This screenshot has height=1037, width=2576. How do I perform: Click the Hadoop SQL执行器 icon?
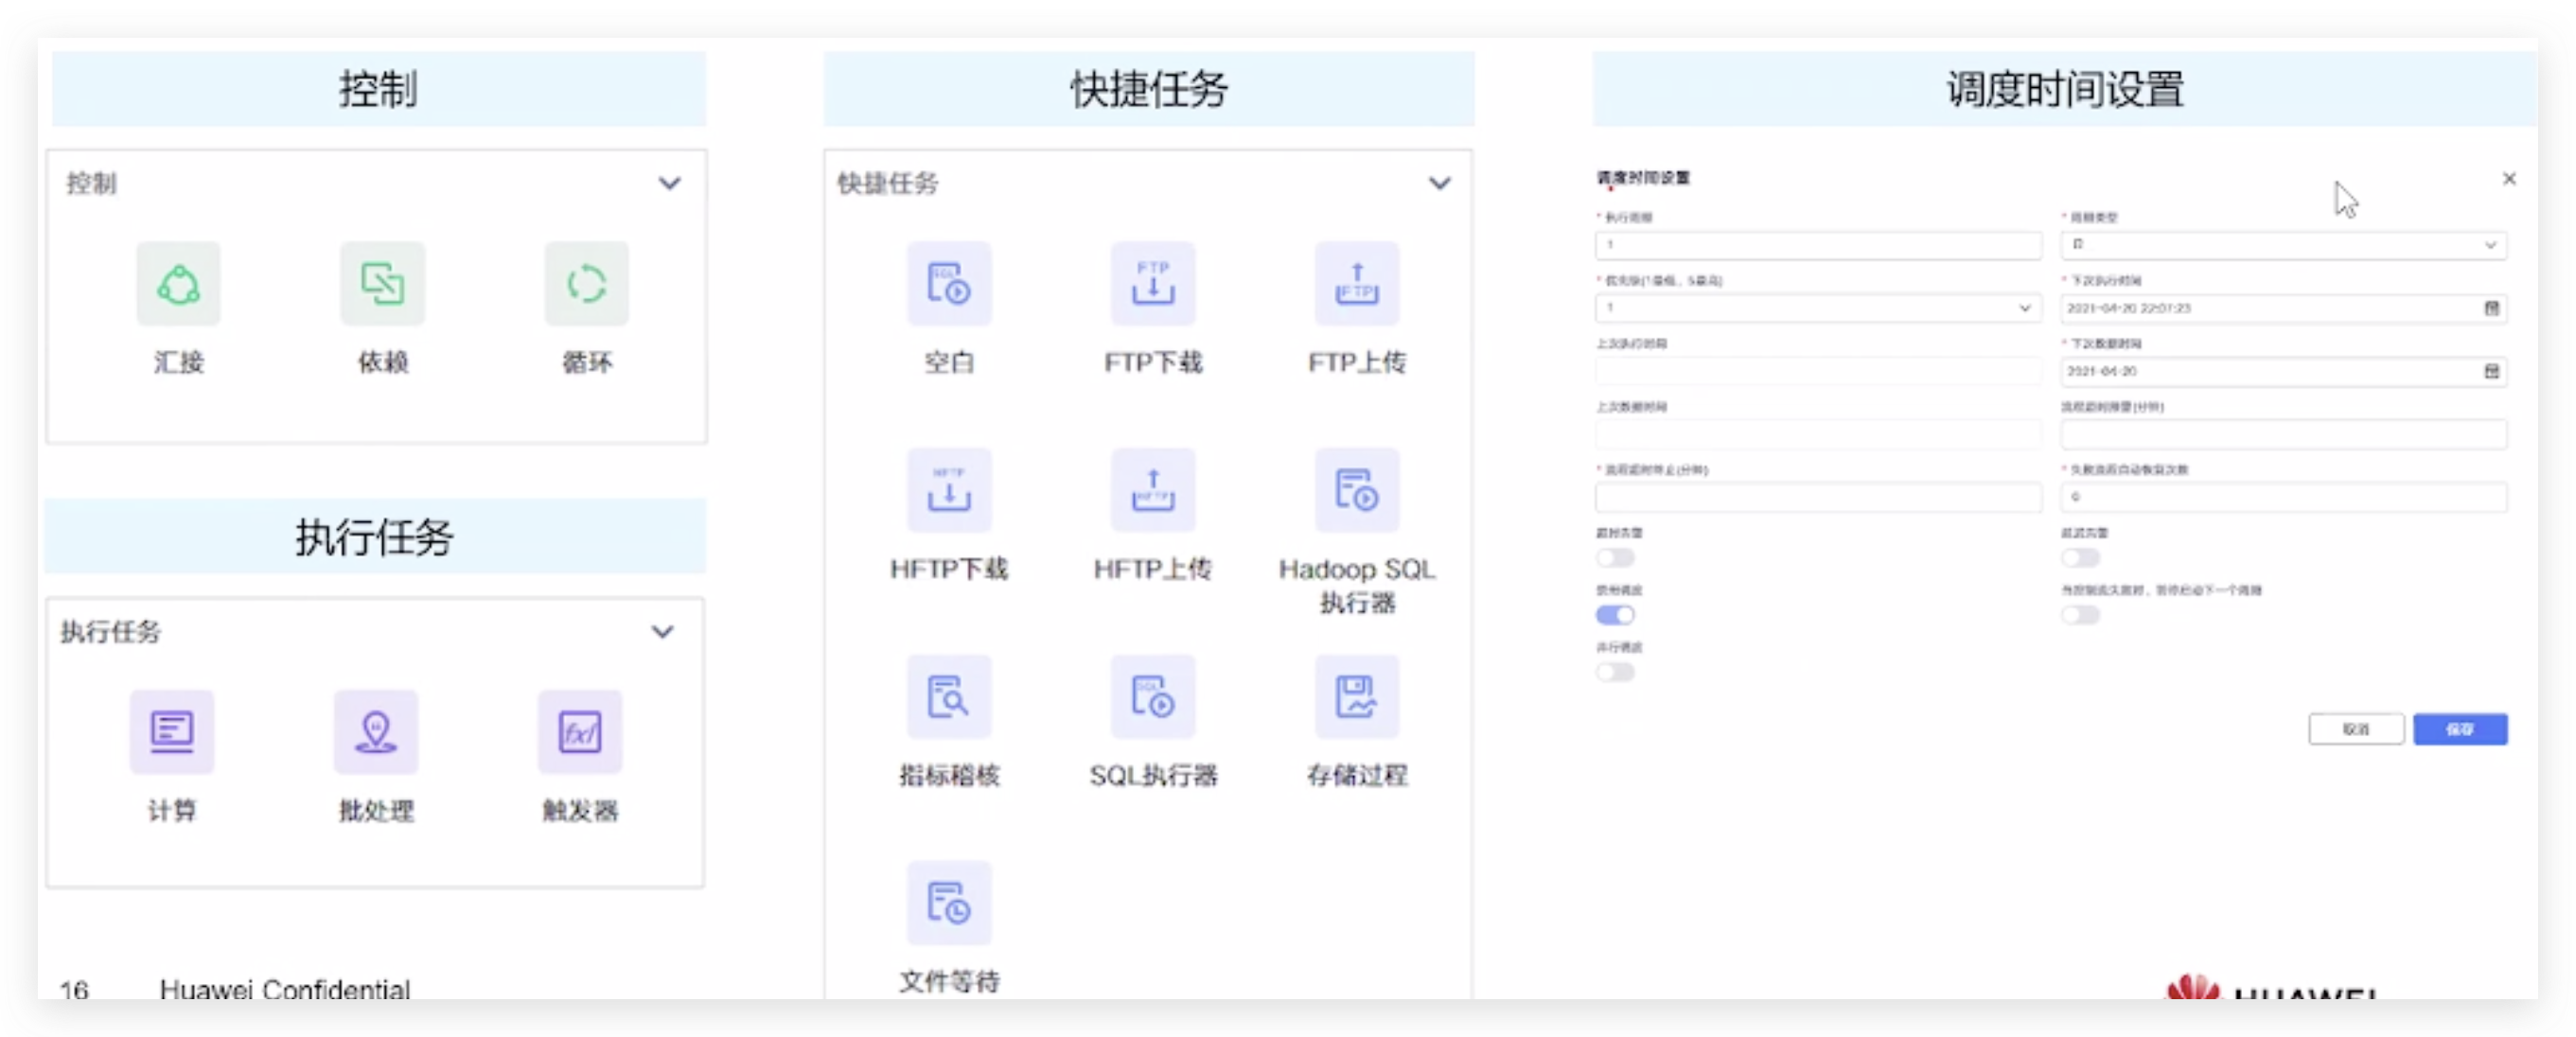1356,491
